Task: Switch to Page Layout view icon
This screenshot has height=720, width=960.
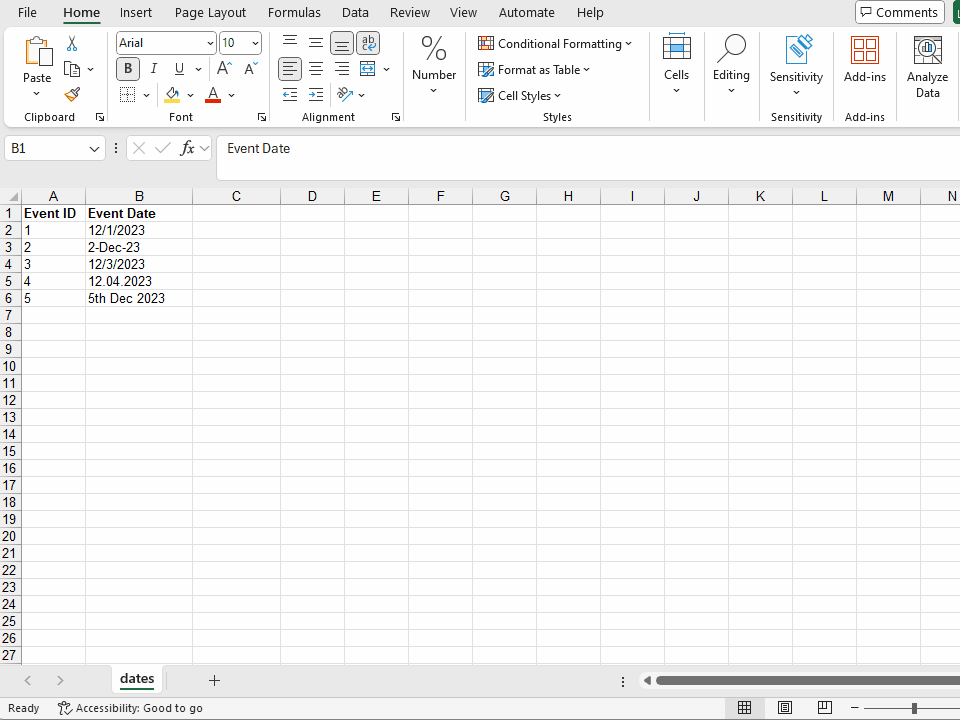Action: (785, 708)
